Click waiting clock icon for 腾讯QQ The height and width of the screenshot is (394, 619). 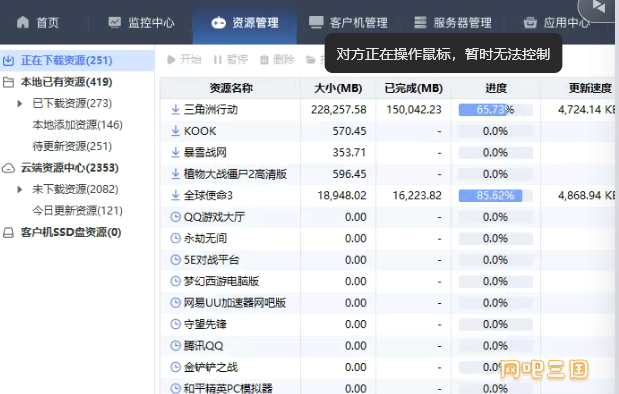[x=175, y=346]
